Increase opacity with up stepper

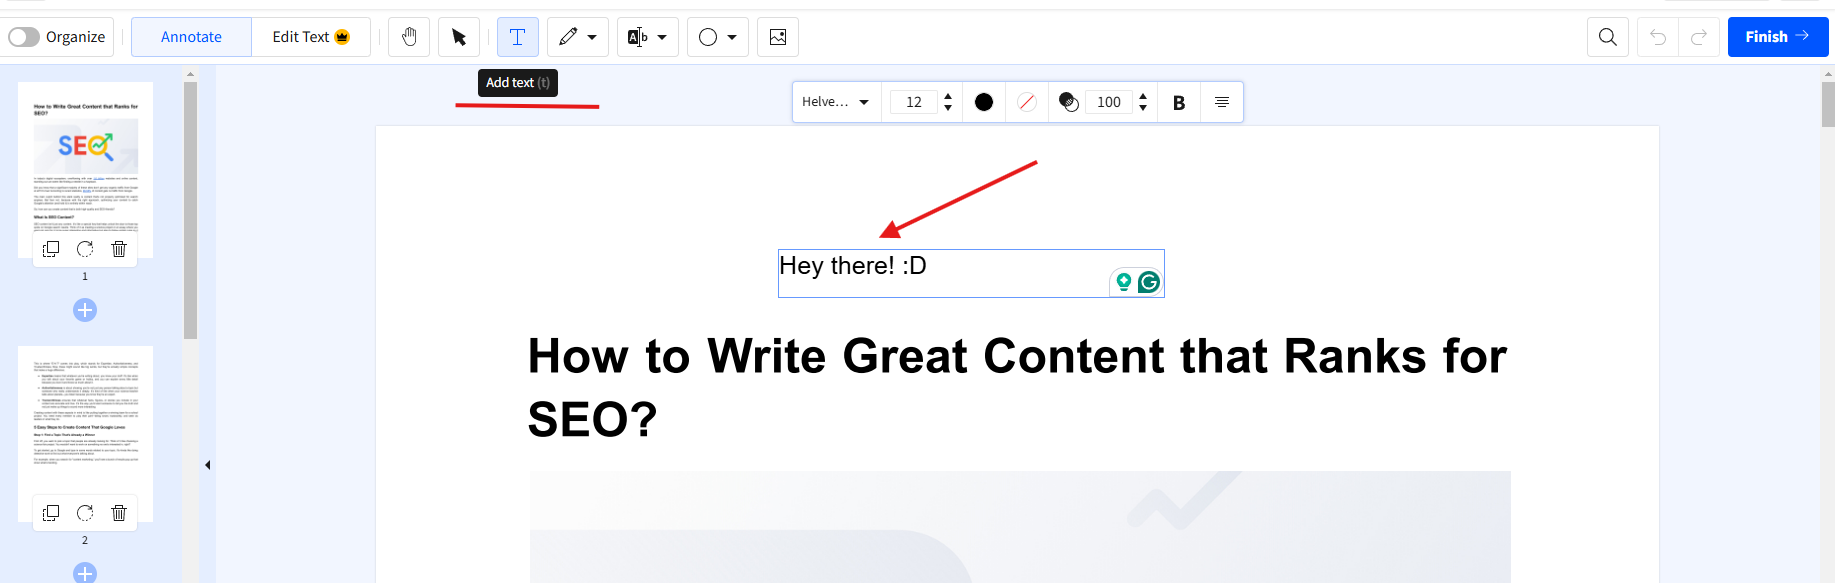point(1143,96)
